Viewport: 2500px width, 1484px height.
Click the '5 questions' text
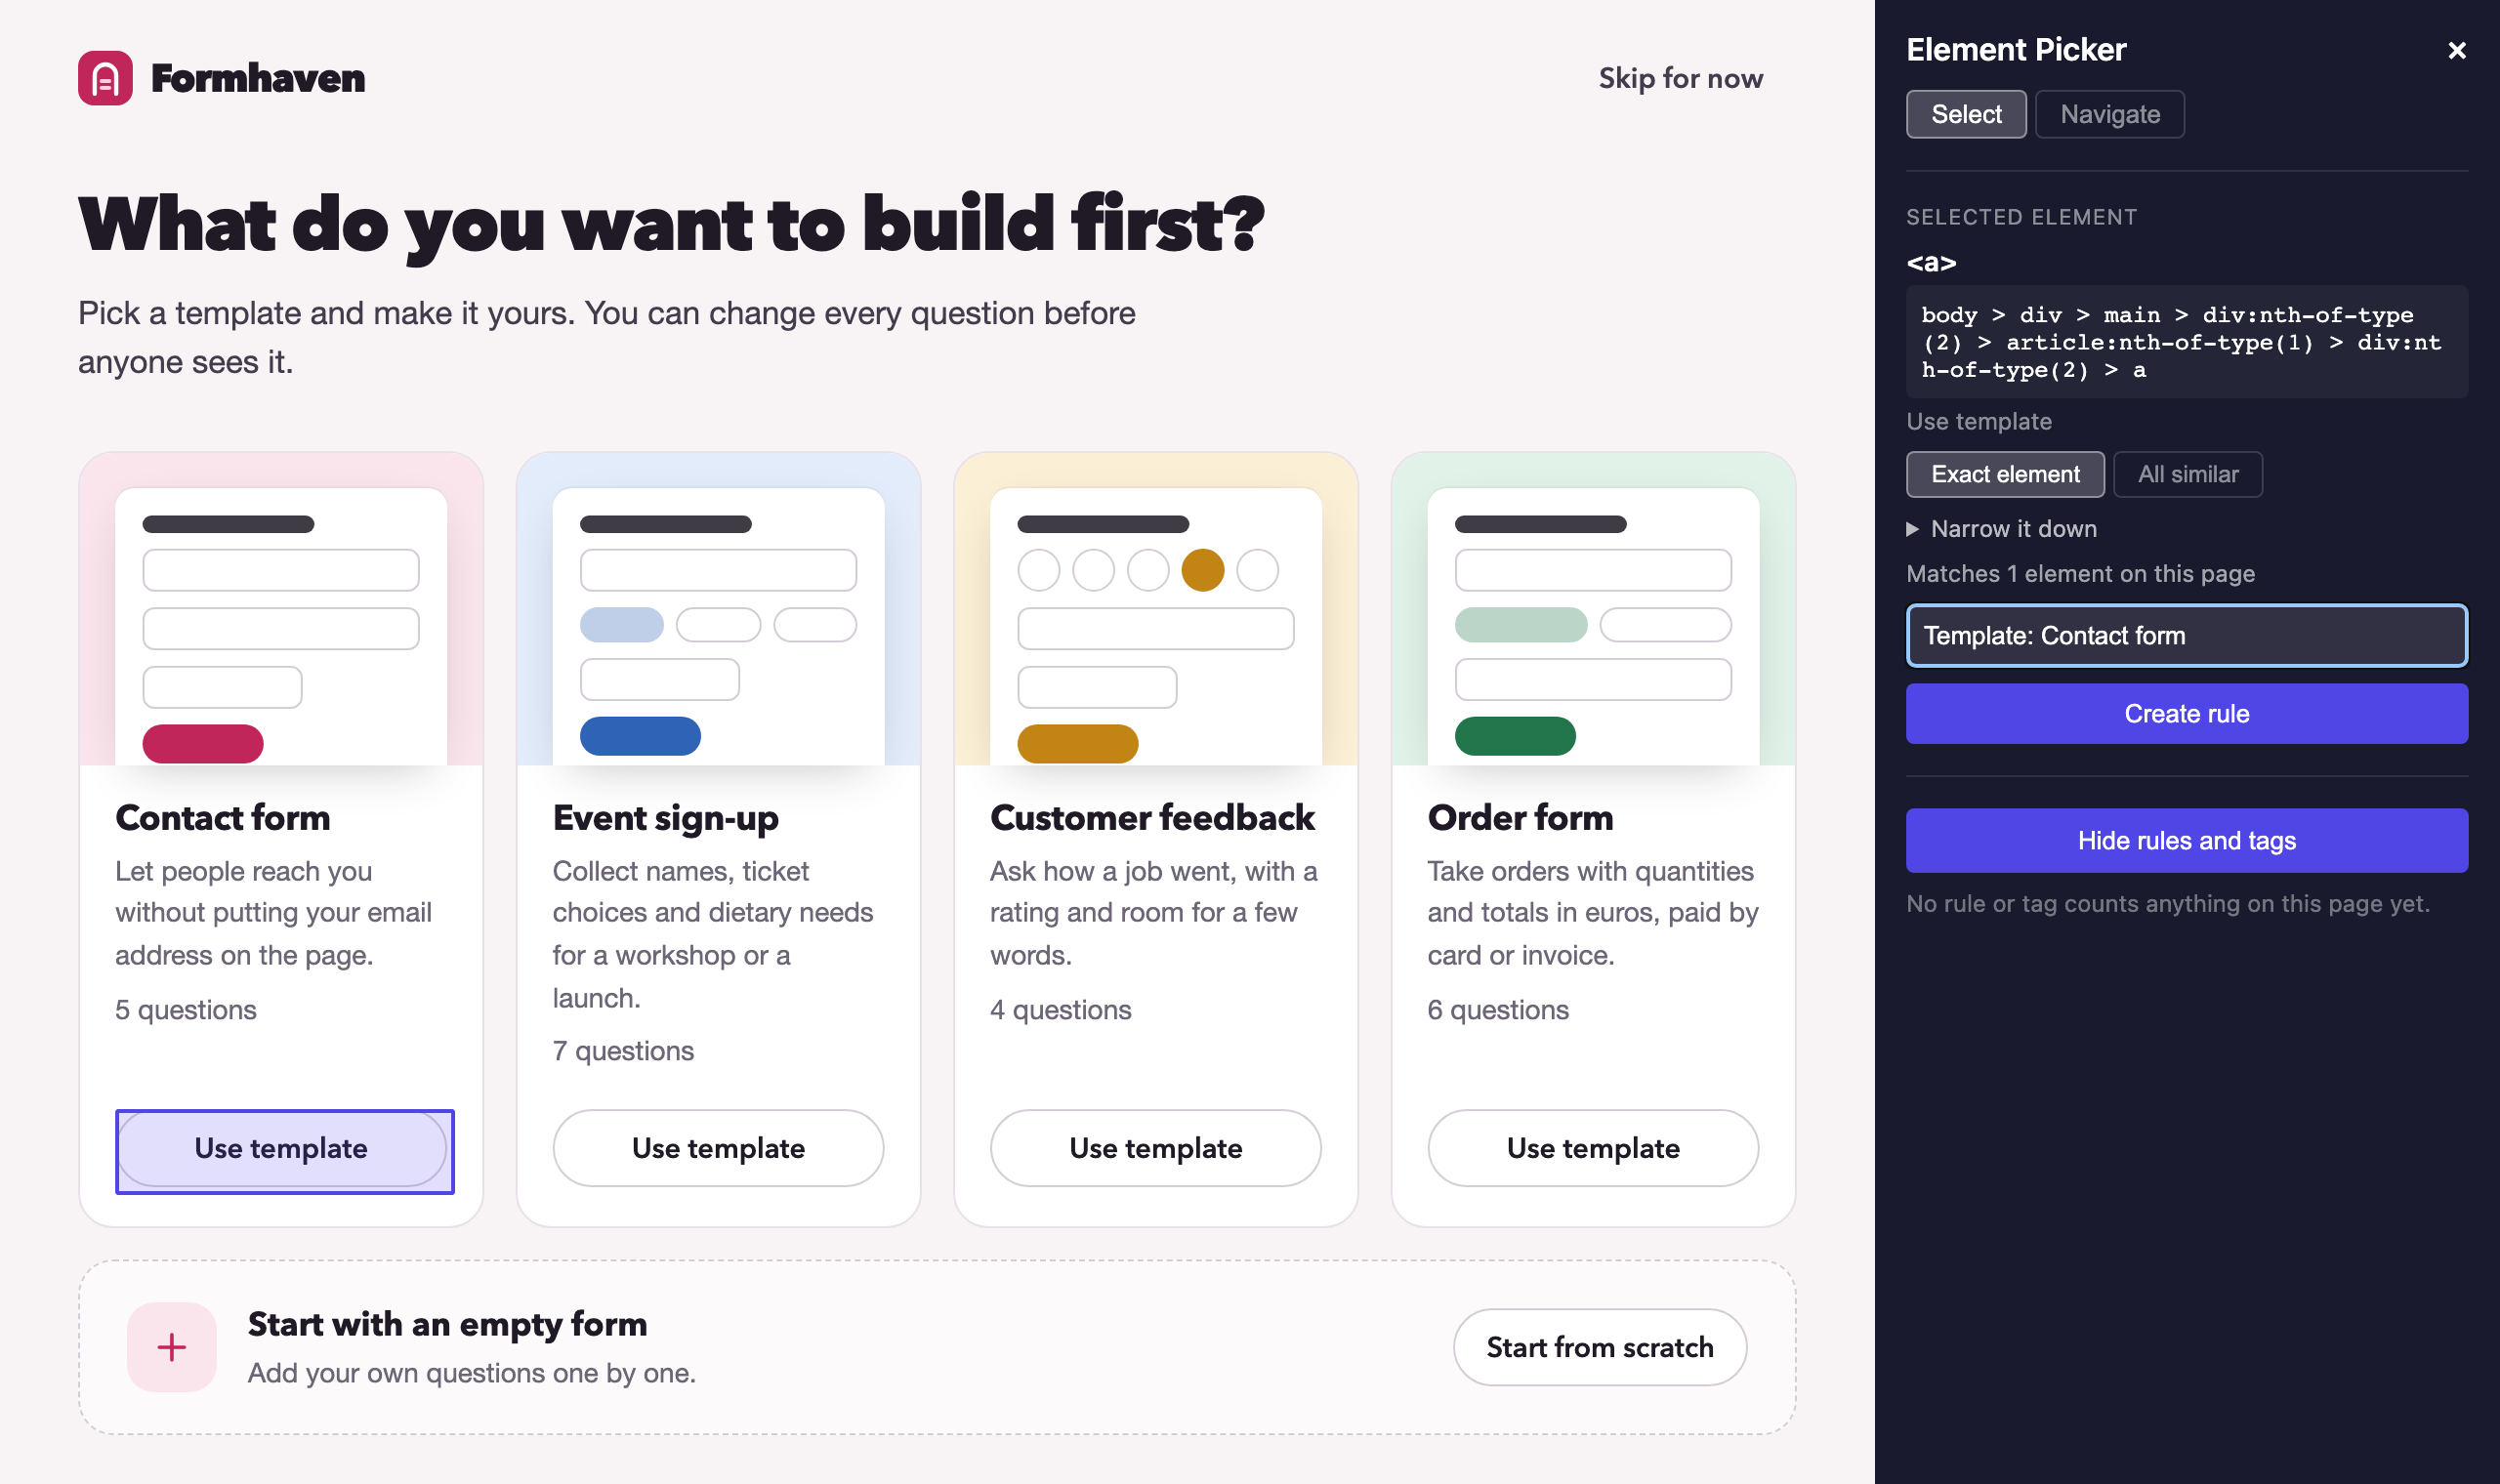click(186, 1010)
